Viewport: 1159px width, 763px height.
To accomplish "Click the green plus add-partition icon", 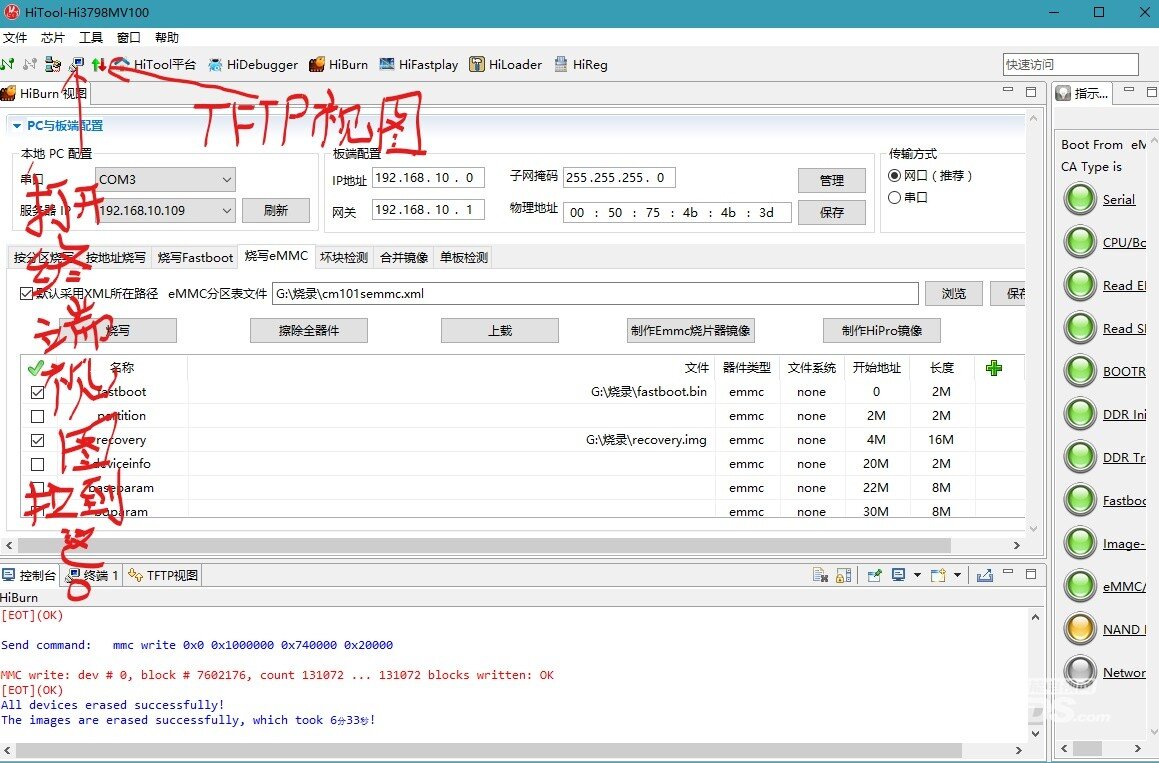I will (x=994, y=367).
